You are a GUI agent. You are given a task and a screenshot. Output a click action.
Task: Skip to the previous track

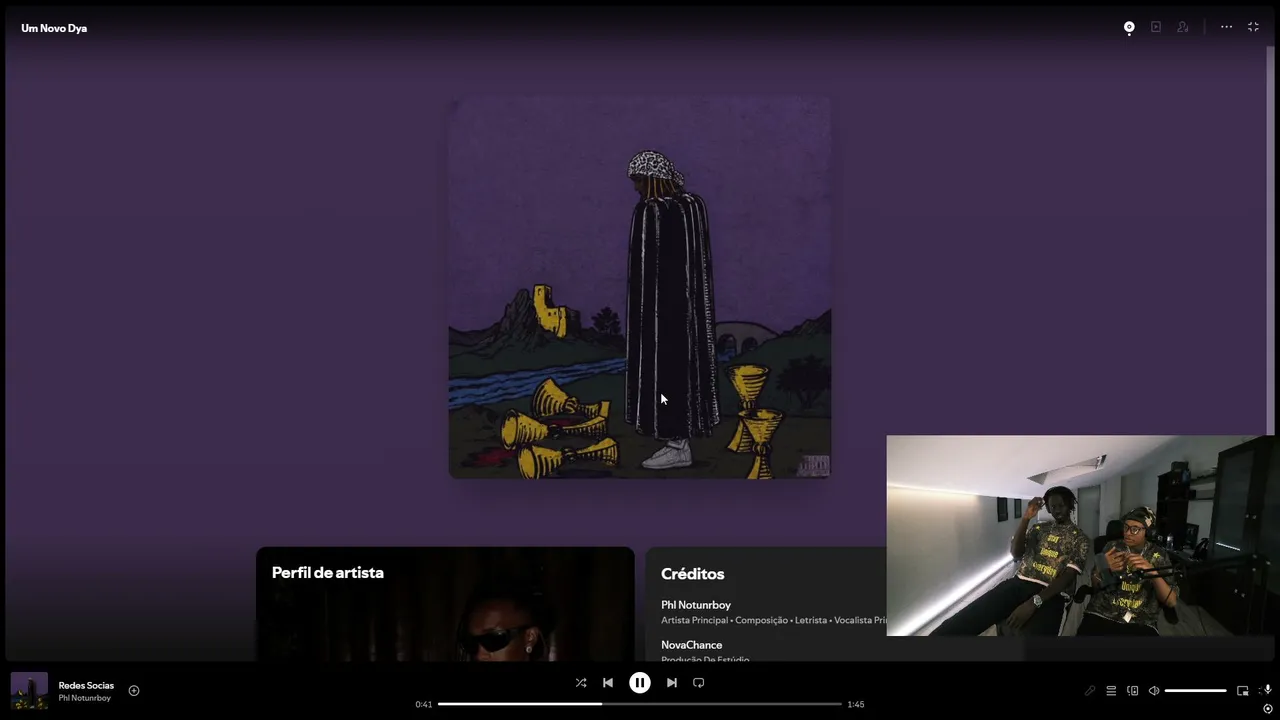[608, 683]
